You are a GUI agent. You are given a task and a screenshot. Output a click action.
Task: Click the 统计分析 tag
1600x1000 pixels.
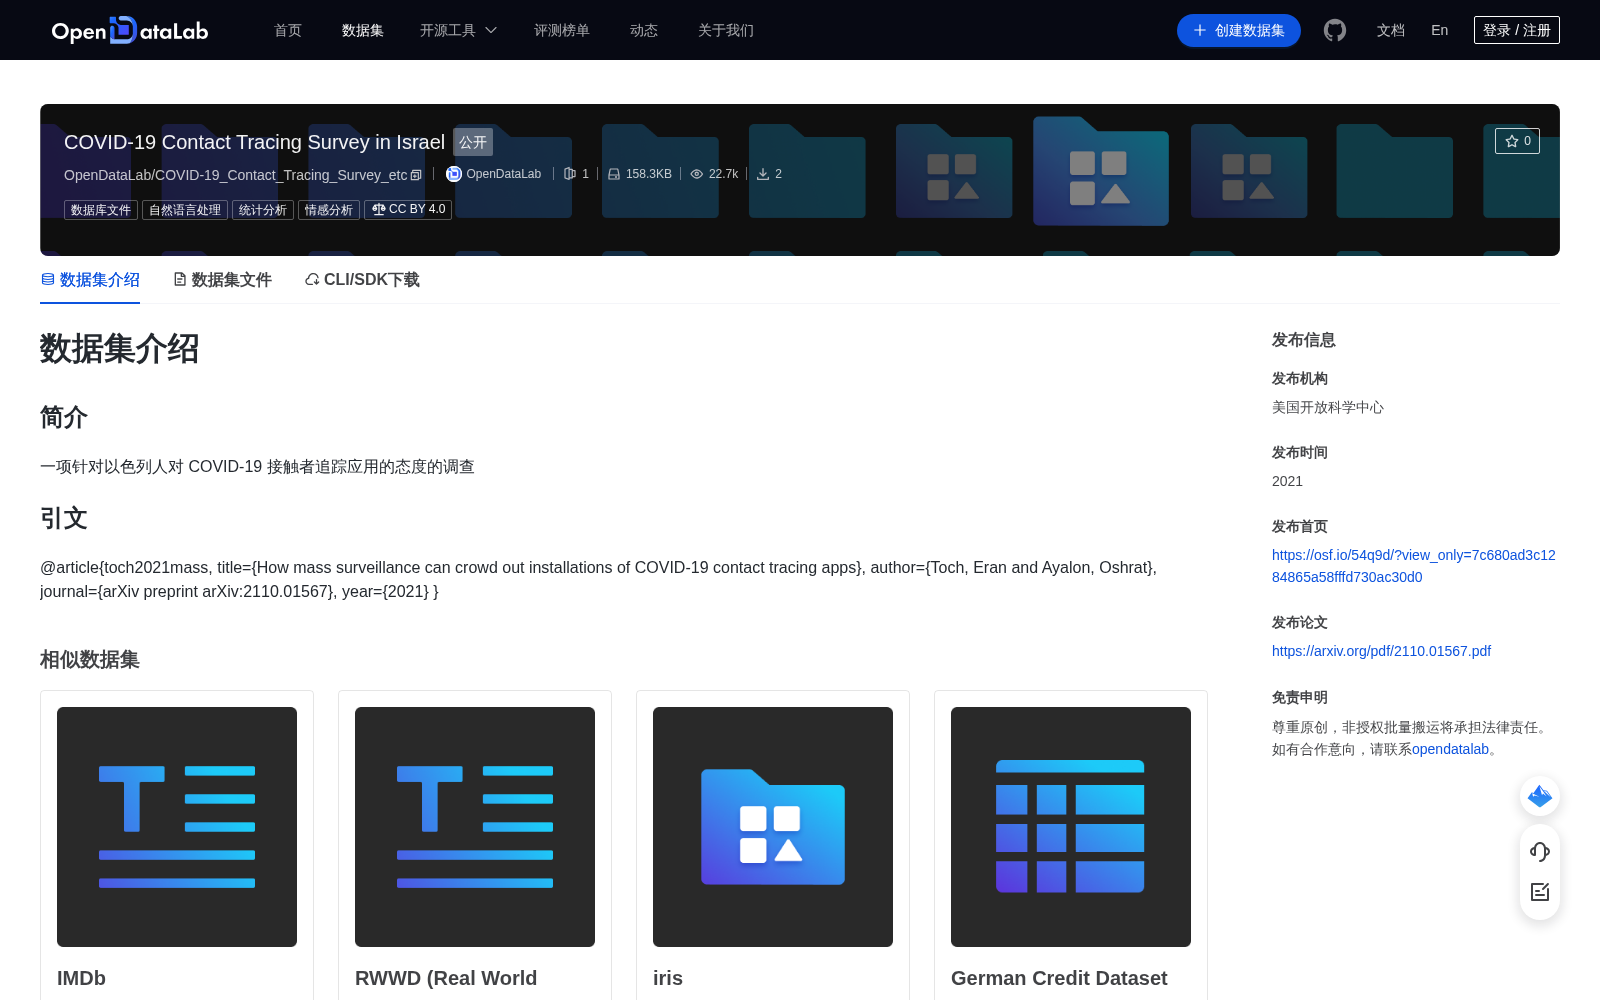pyautogui.click(x=263, y=210)
